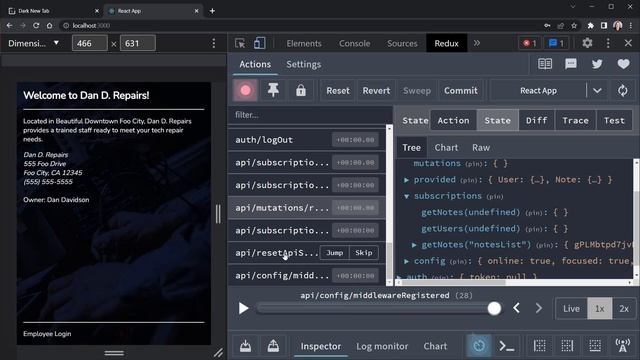The height and width of the screenshot is (360, 640).
Task: Open the Trace inspector tab
Action: tap(575, 120)
